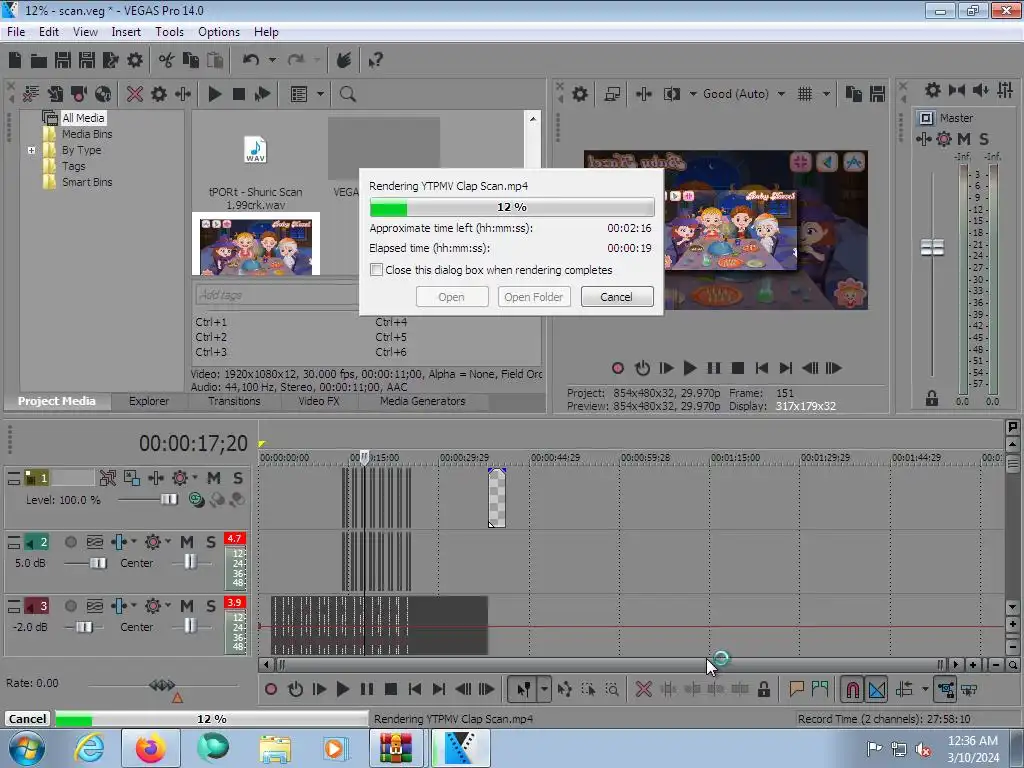Mute video track 1
Image resolution: width=1024 pixels, height=768 pixels.
click(x=214, y=478)
